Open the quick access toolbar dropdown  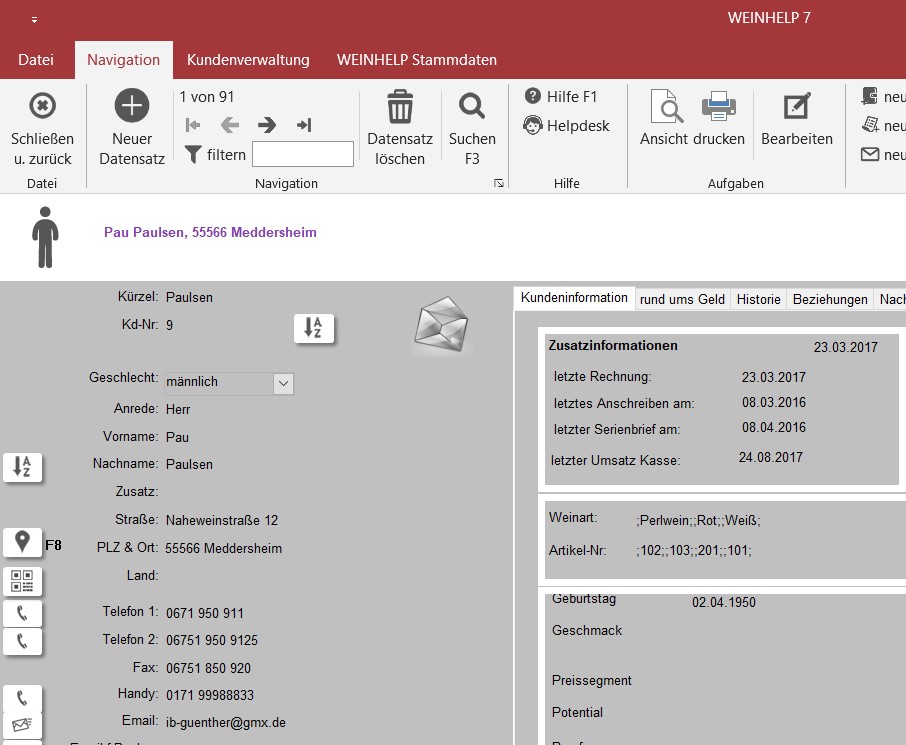point(34,20)
